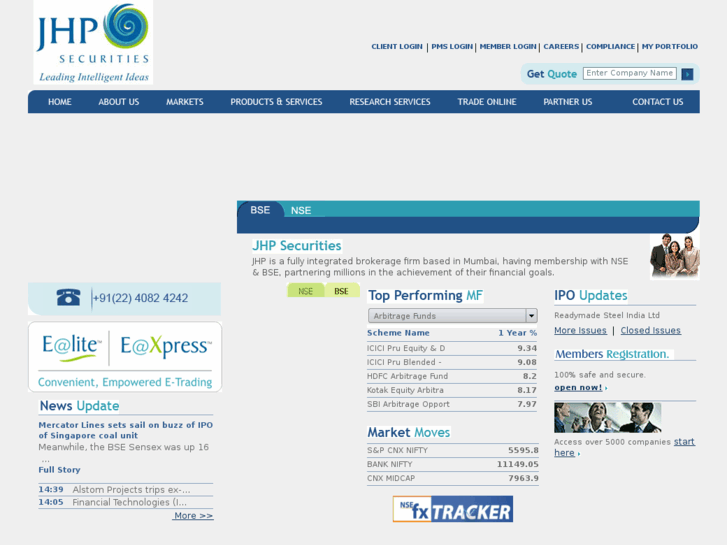The image size is (727, 545).
Task: Click SBI Arbitrage Opport row
Action: (452, 404)
